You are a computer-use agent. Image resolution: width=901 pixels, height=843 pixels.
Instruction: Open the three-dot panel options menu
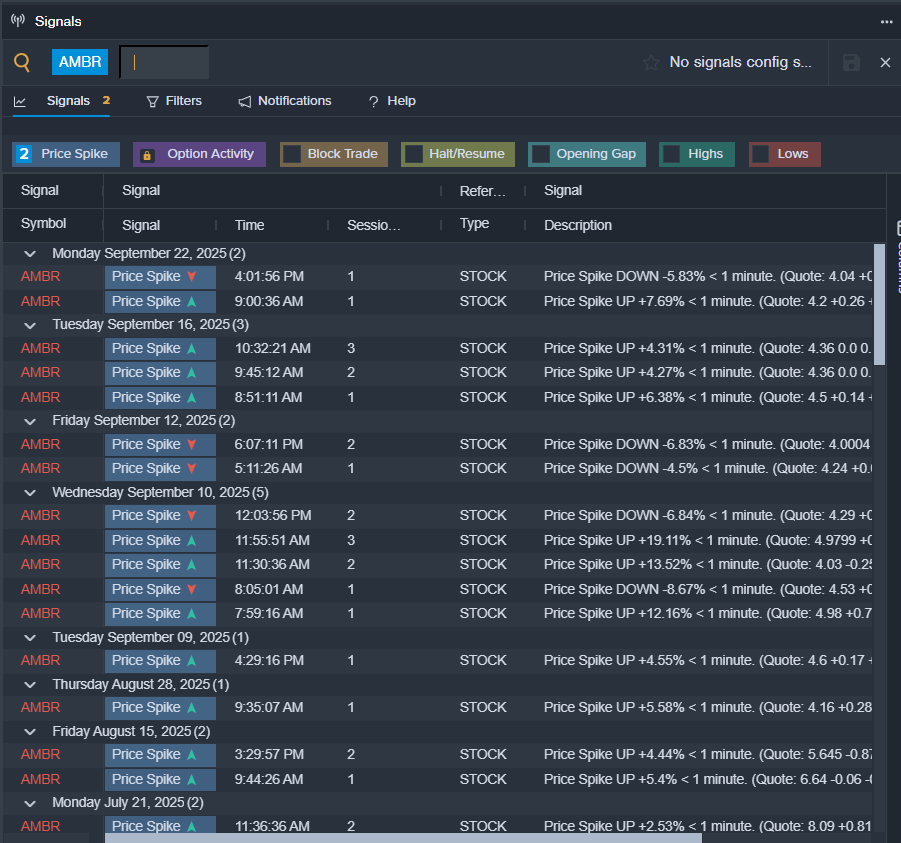tap(886, 21)
